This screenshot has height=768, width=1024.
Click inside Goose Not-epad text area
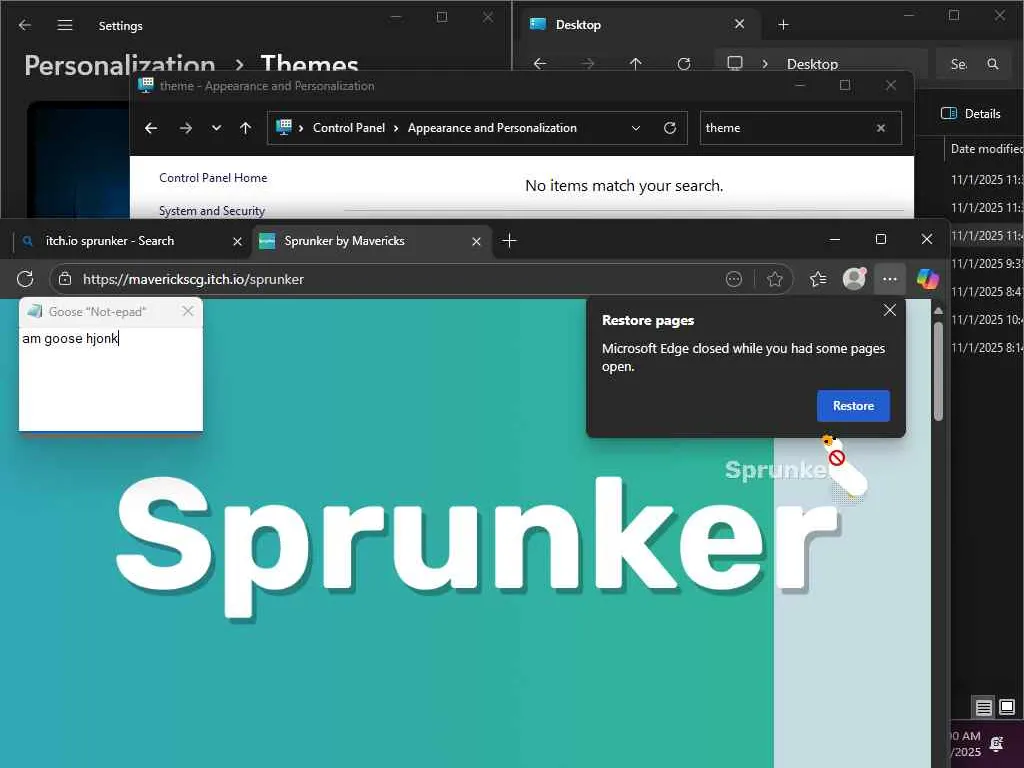111,379
